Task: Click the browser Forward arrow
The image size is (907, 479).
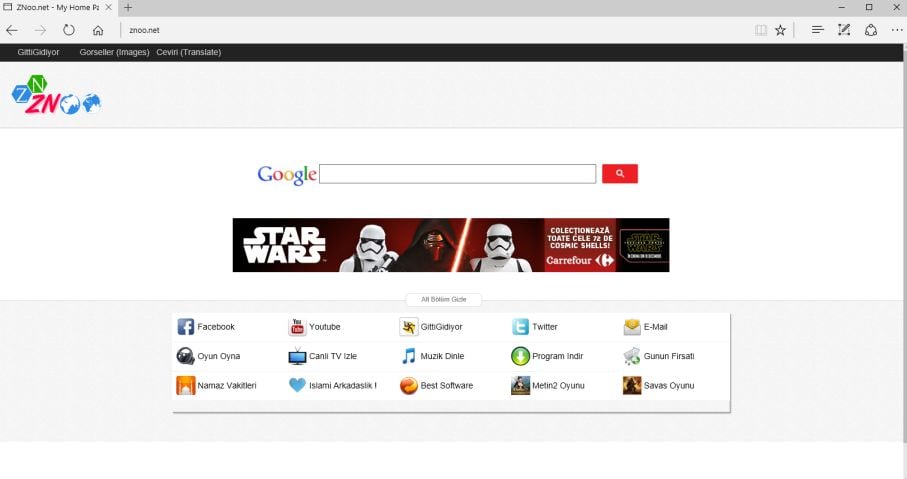Action: [x=40, y=30]
